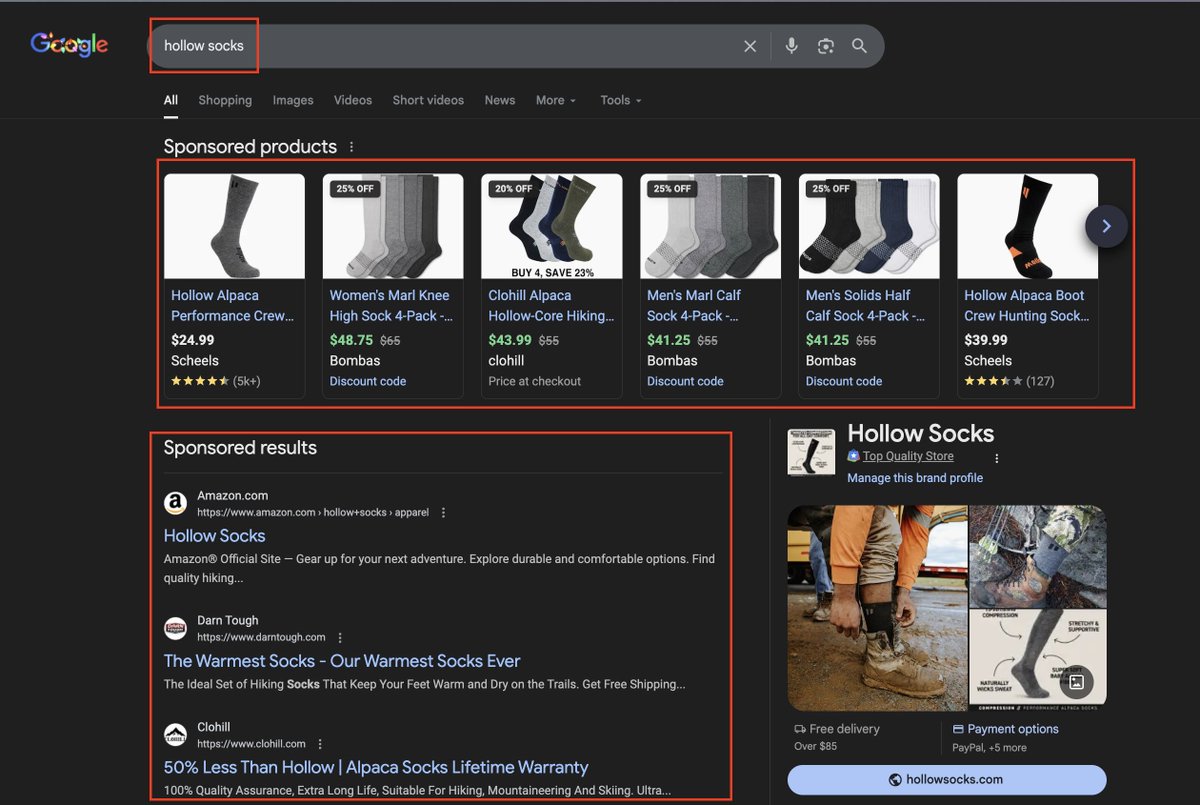Click the Hollow Socks panel heading
This screenshot has height=805, width=1200.
[921, 433]
